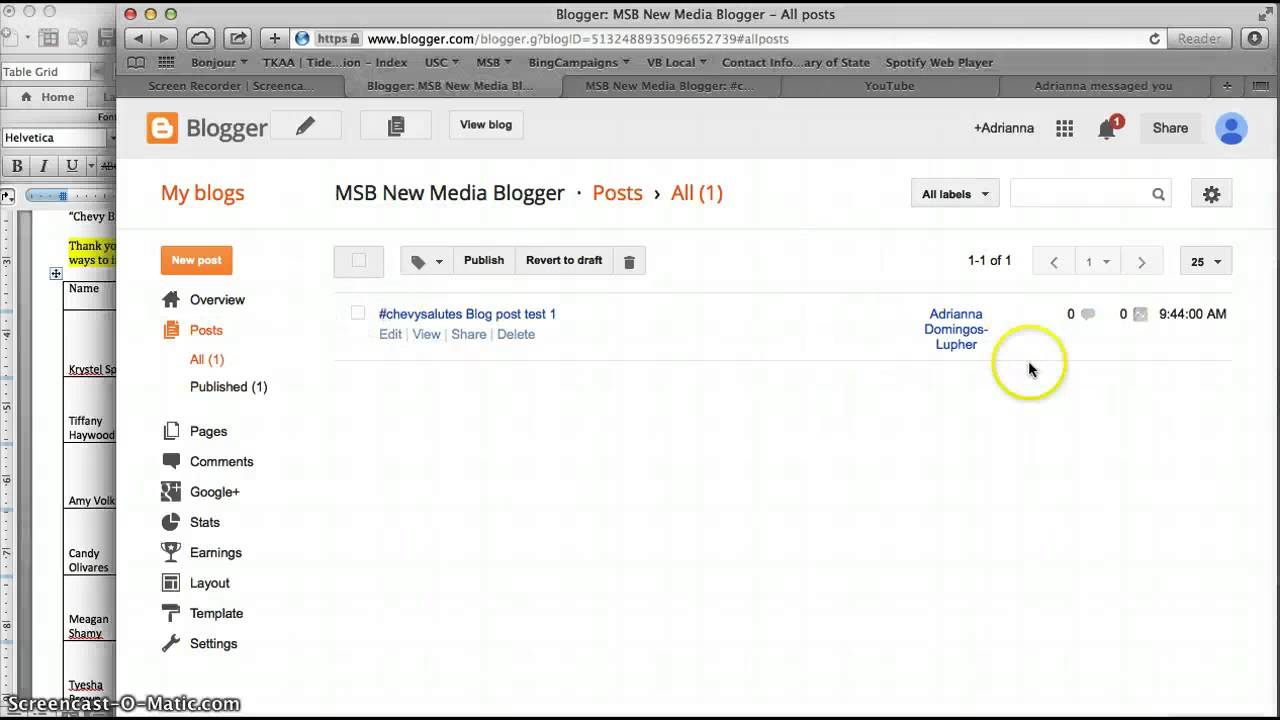Open the All labels dropdown
Screen dimensions: 1280x720
coord(955,194)
